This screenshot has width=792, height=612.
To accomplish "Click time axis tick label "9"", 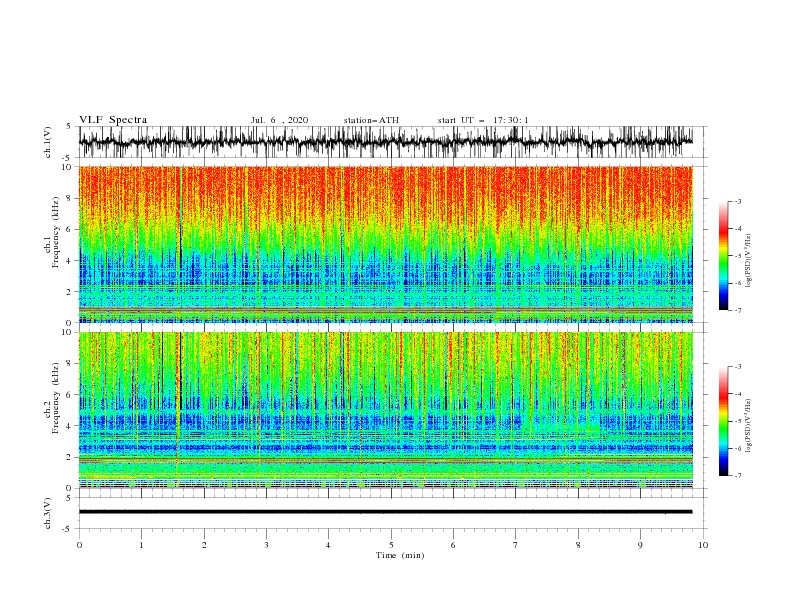I will pyautogui.click(x=640, y=545).
